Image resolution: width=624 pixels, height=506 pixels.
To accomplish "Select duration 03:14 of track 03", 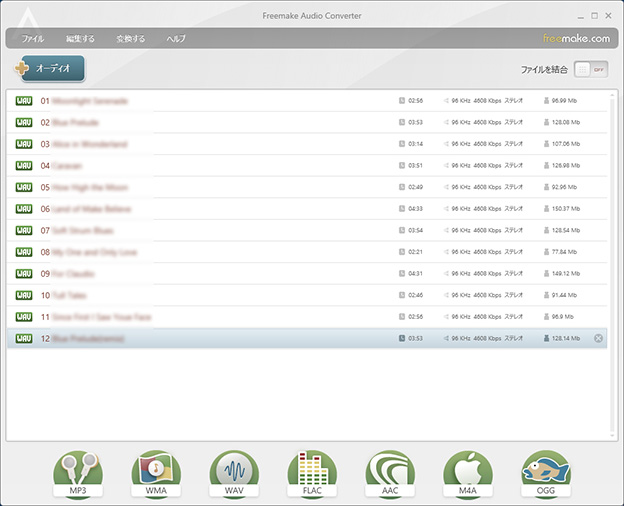I will [415, 144].
